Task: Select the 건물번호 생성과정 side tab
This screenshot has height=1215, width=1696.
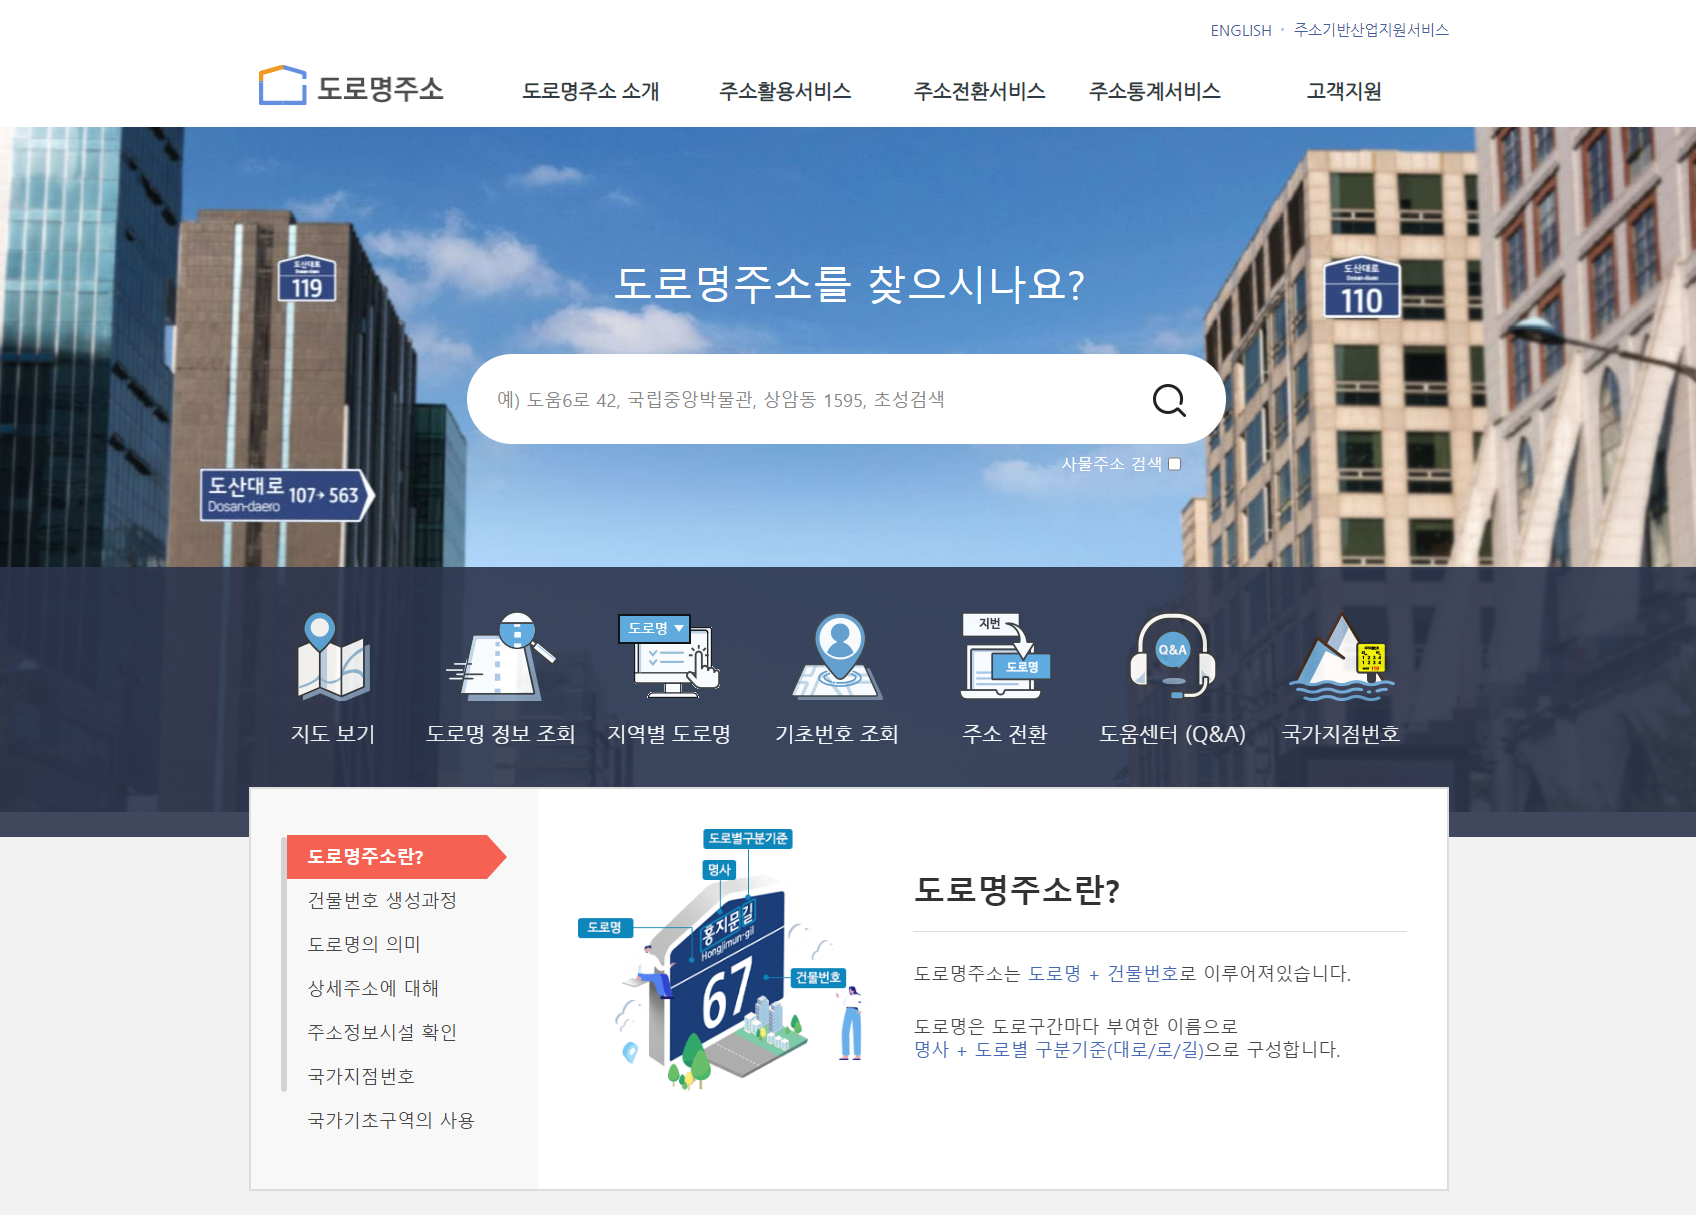Action: click(x=382, y=900)
